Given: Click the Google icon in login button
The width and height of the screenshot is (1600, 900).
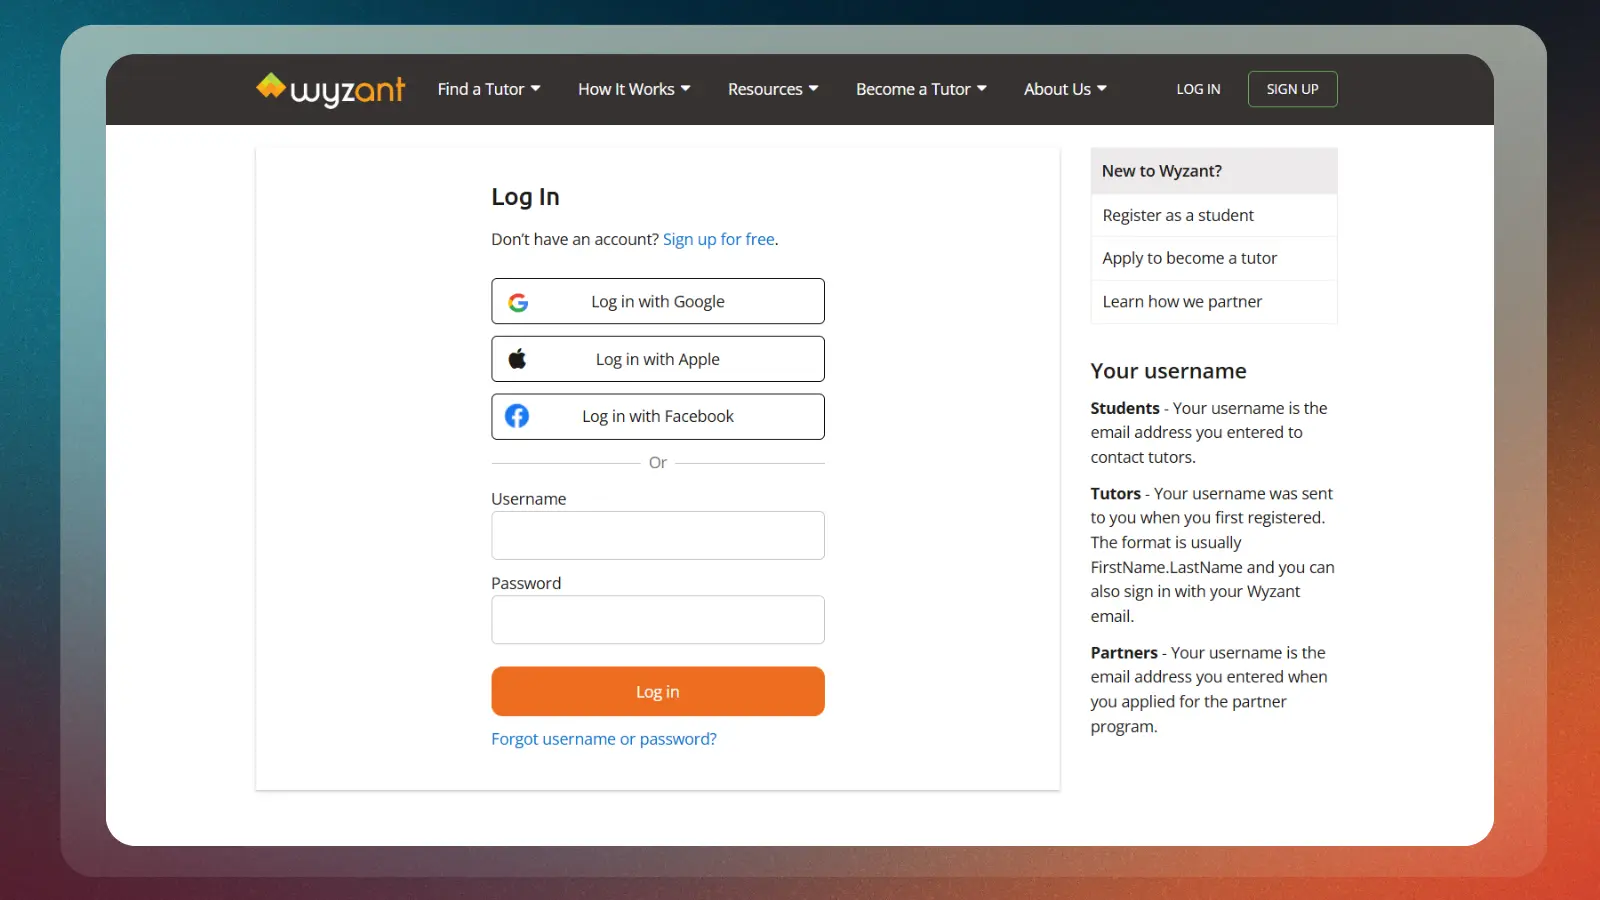Looking at the screenshot, I should [x=518, y=302].
